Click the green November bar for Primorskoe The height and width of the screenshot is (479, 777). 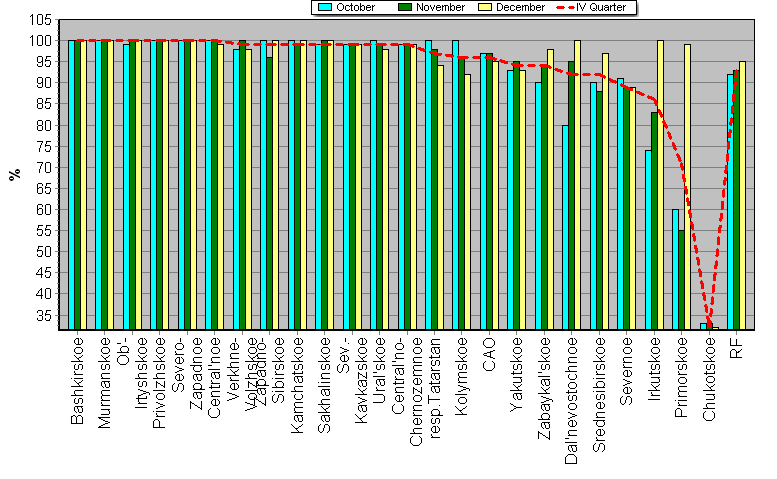[x=681, y=280]
